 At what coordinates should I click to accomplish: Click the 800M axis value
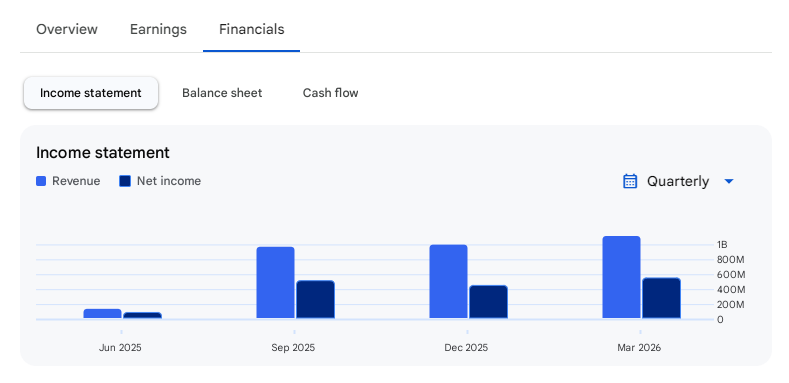730,260
